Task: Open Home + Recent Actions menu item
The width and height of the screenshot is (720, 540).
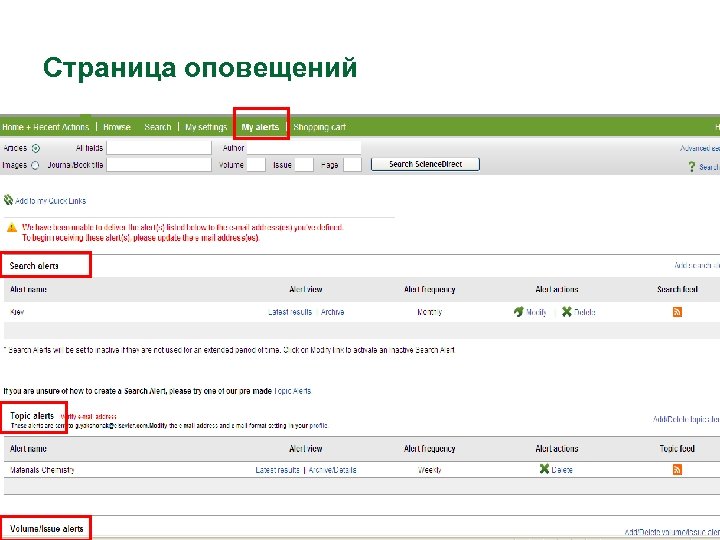Action: pyautogui.click(x=45, y=127)
